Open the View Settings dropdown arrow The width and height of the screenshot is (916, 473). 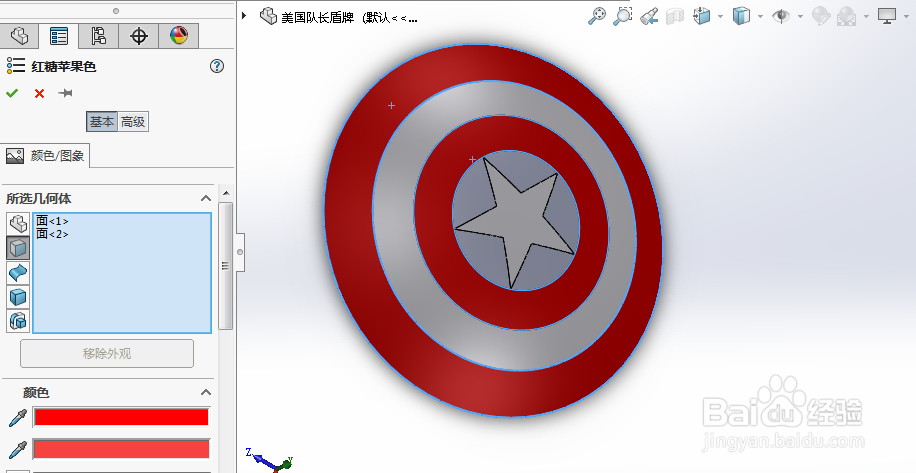(x=906, y=16)
